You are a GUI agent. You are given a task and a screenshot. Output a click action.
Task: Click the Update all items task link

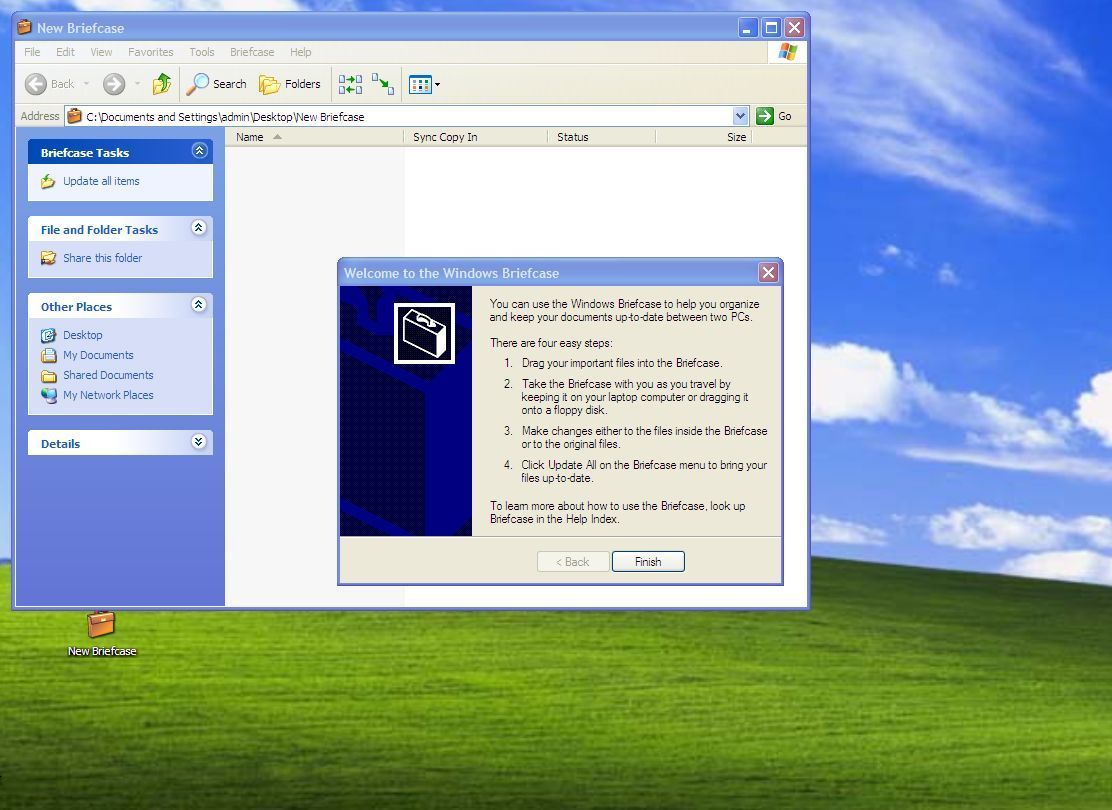(100, 181)
